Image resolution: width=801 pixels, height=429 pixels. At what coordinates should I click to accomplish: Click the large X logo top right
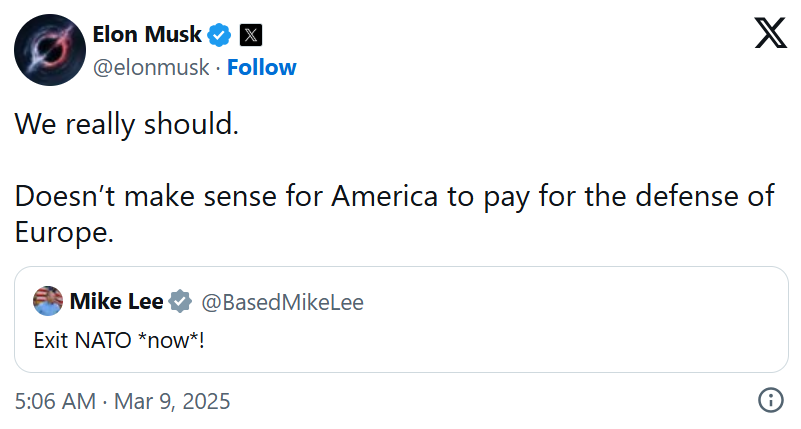[769, 34]
